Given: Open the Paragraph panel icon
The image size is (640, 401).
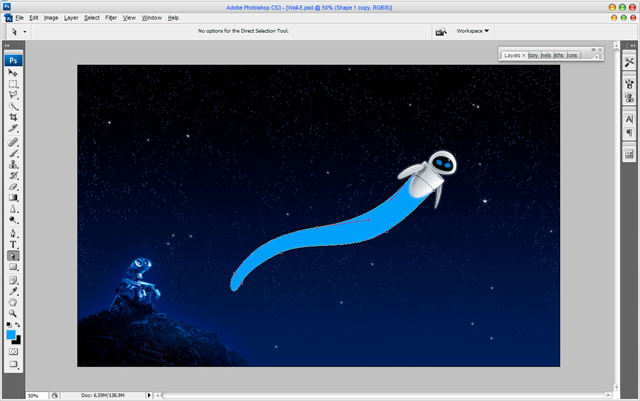Looking at the screenshot, I should [629, 133].
